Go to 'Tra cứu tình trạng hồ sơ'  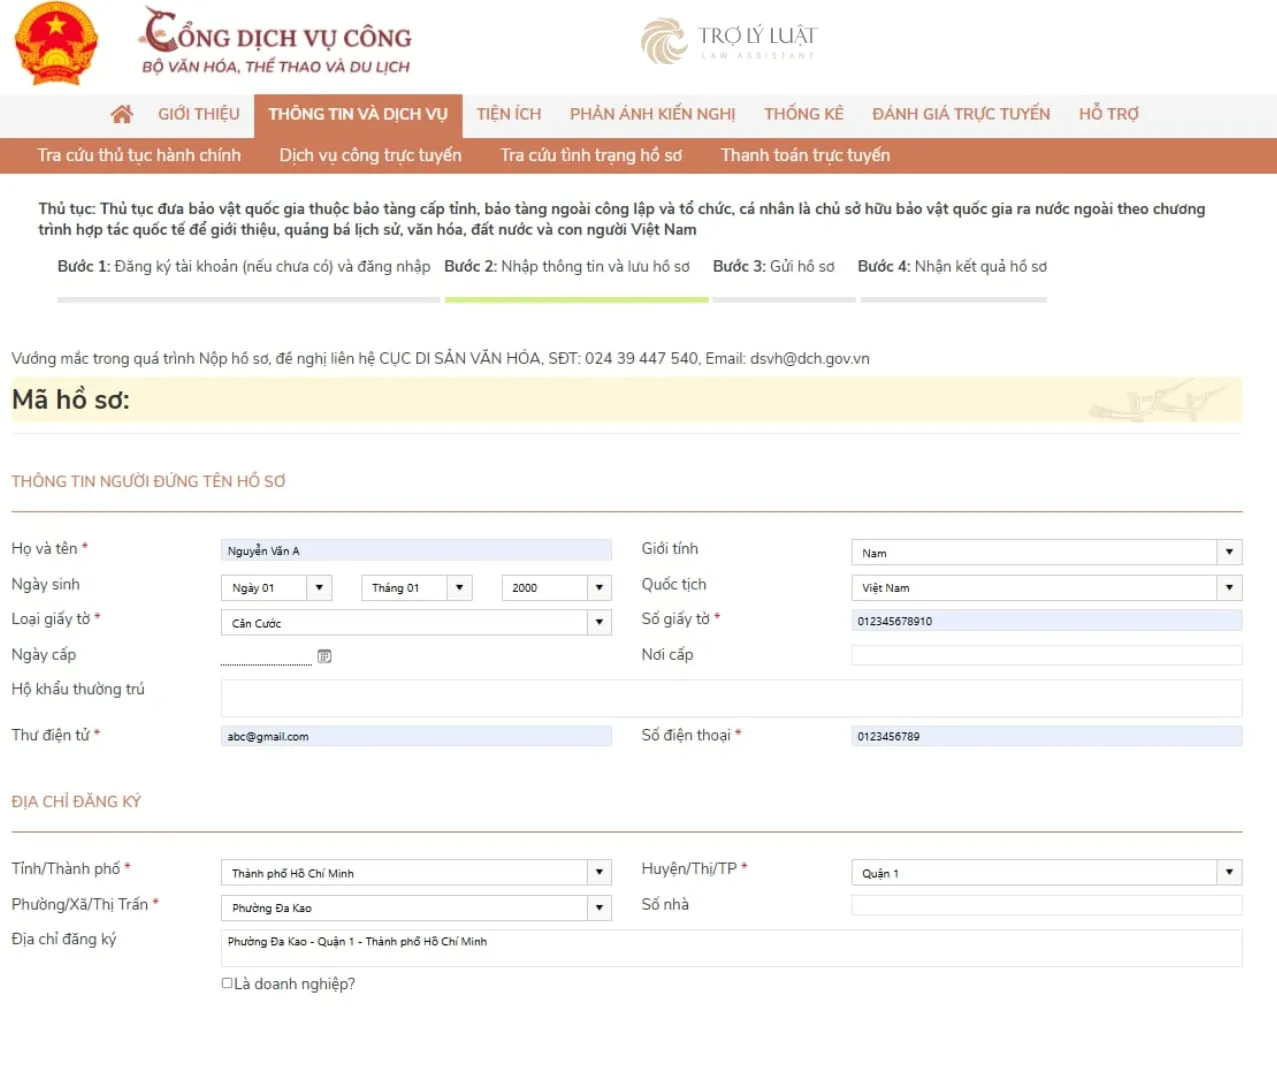point(591,155)
